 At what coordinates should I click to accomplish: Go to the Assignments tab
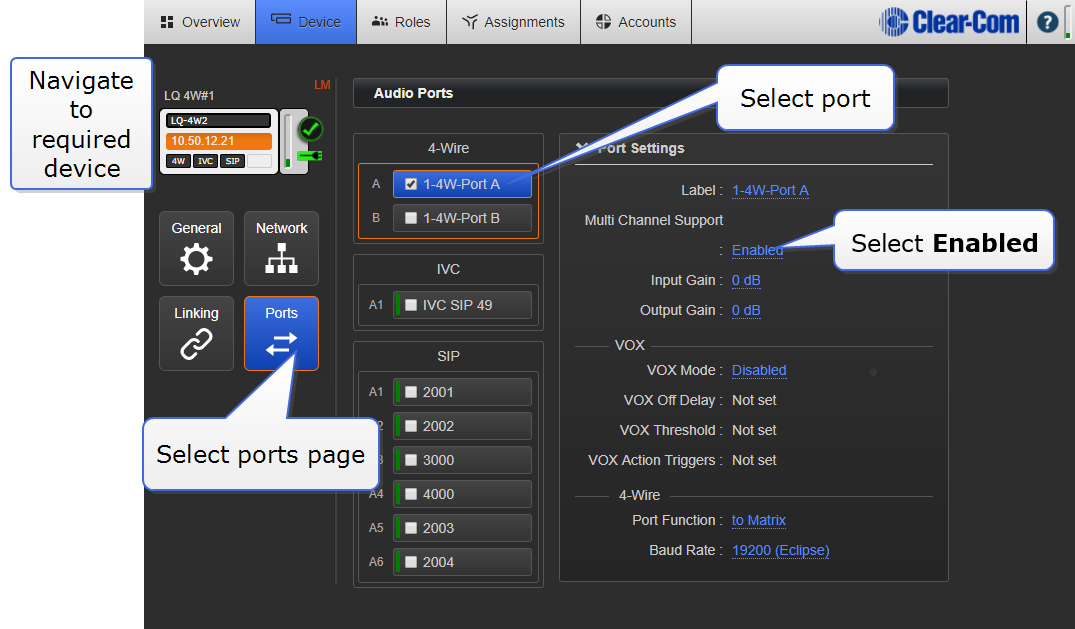point(513,22)
